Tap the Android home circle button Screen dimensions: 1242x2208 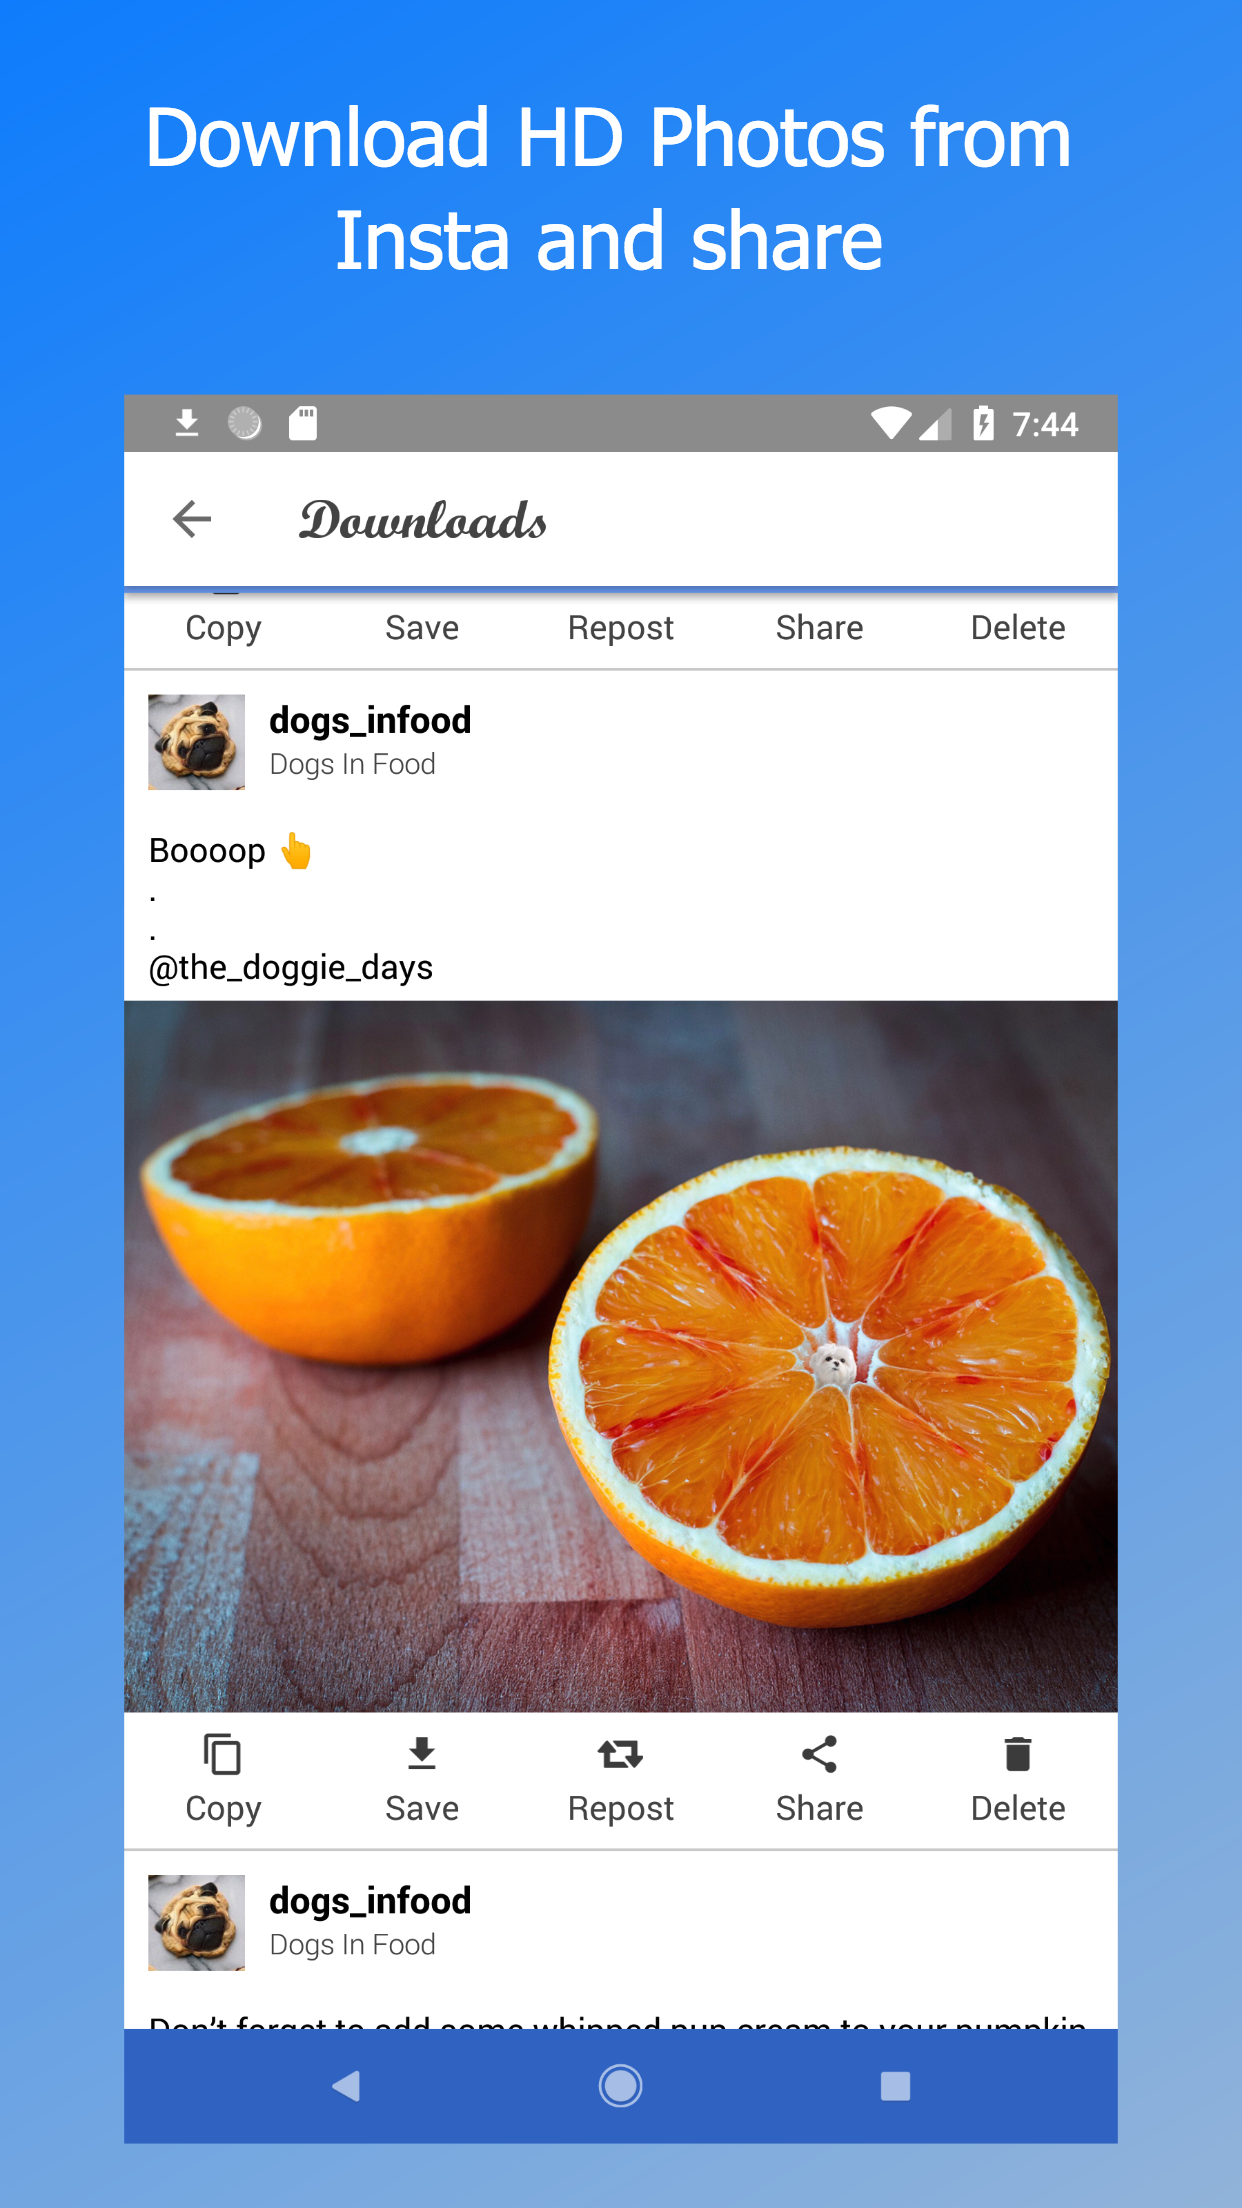620,2086
